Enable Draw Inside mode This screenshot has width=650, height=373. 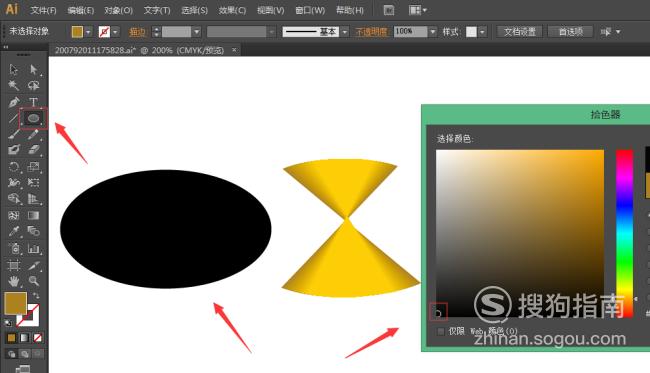(x=37, y=354)
